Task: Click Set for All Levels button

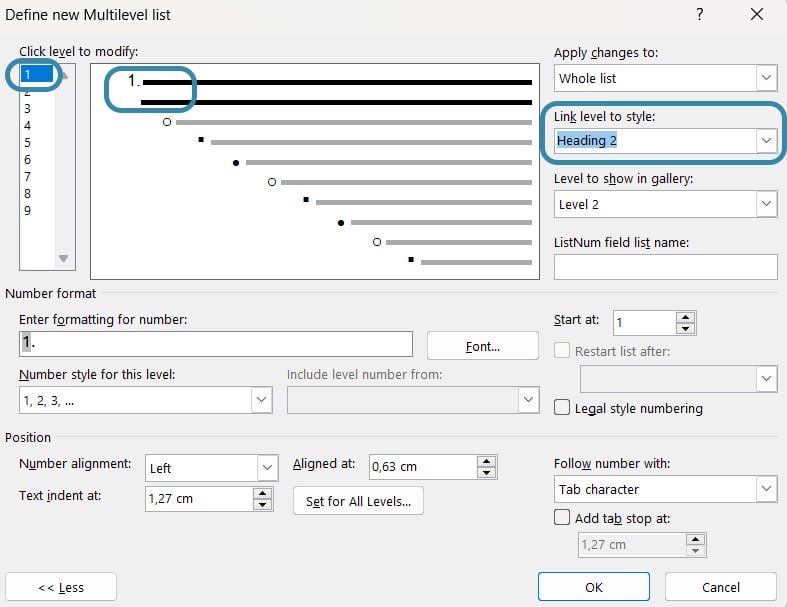Action: click(358, 501)
